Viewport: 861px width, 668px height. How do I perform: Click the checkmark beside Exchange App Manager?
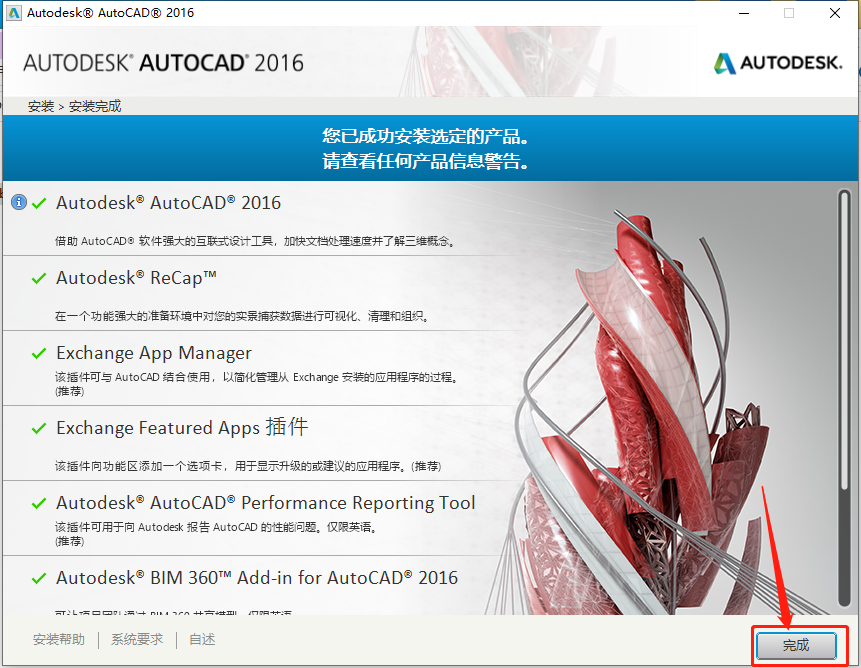[x=39, y=353]
